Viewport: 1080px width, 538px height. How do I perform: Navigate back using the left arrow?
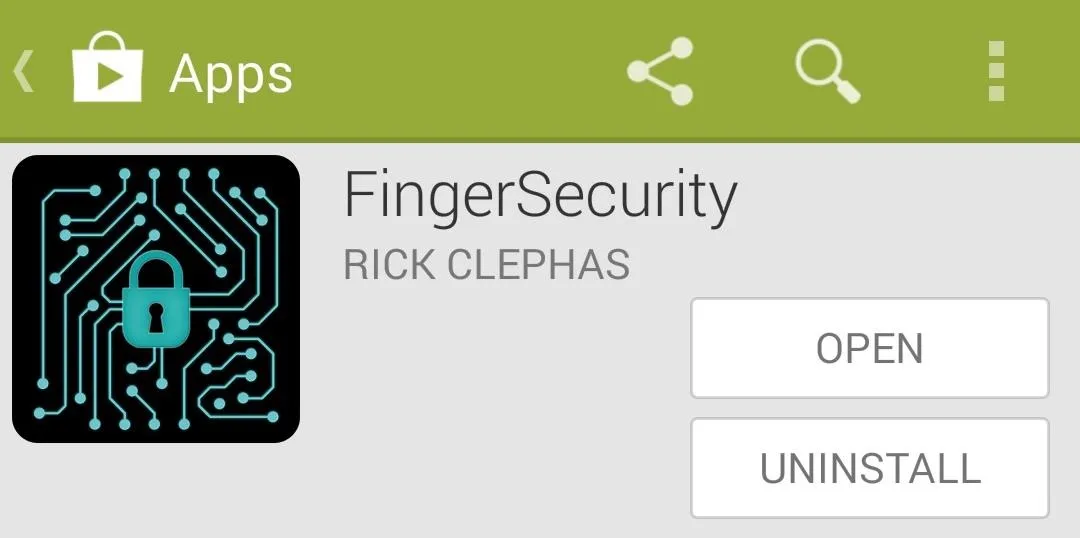click(x=23, y=71)
